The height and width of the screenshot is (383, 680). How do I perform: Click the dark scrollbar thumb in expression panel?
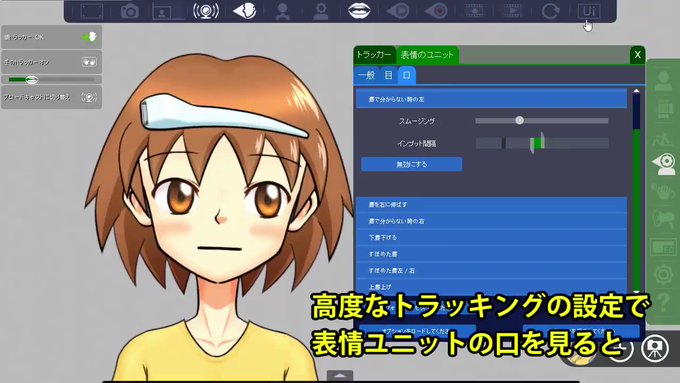click(x=636, y=111)
